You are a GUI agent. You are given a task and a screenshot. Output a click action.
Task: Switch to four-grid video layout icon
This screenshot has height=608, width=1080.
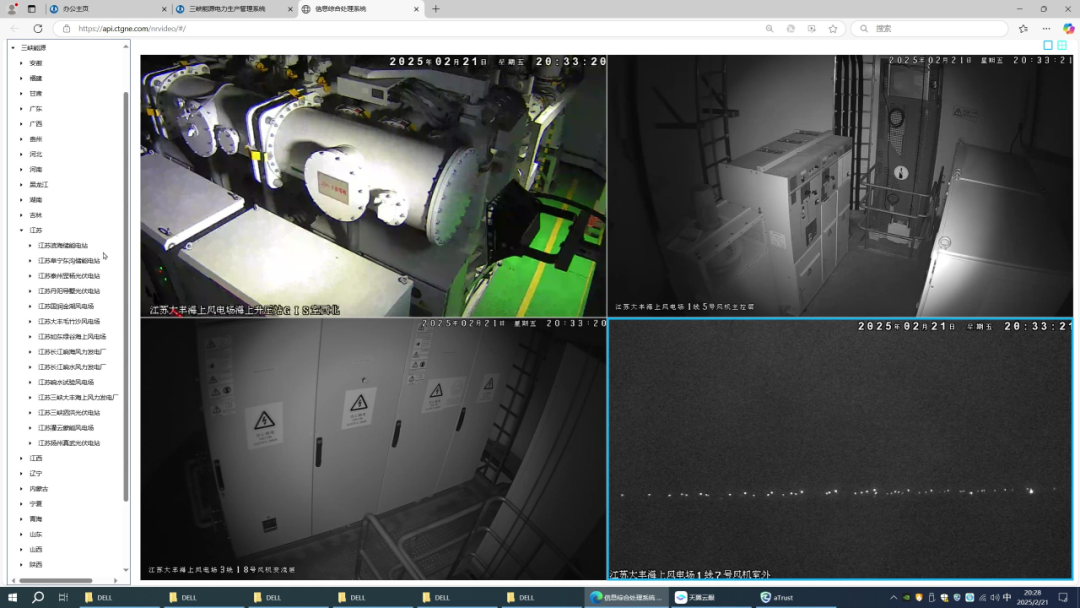[x=1063, y=45]
